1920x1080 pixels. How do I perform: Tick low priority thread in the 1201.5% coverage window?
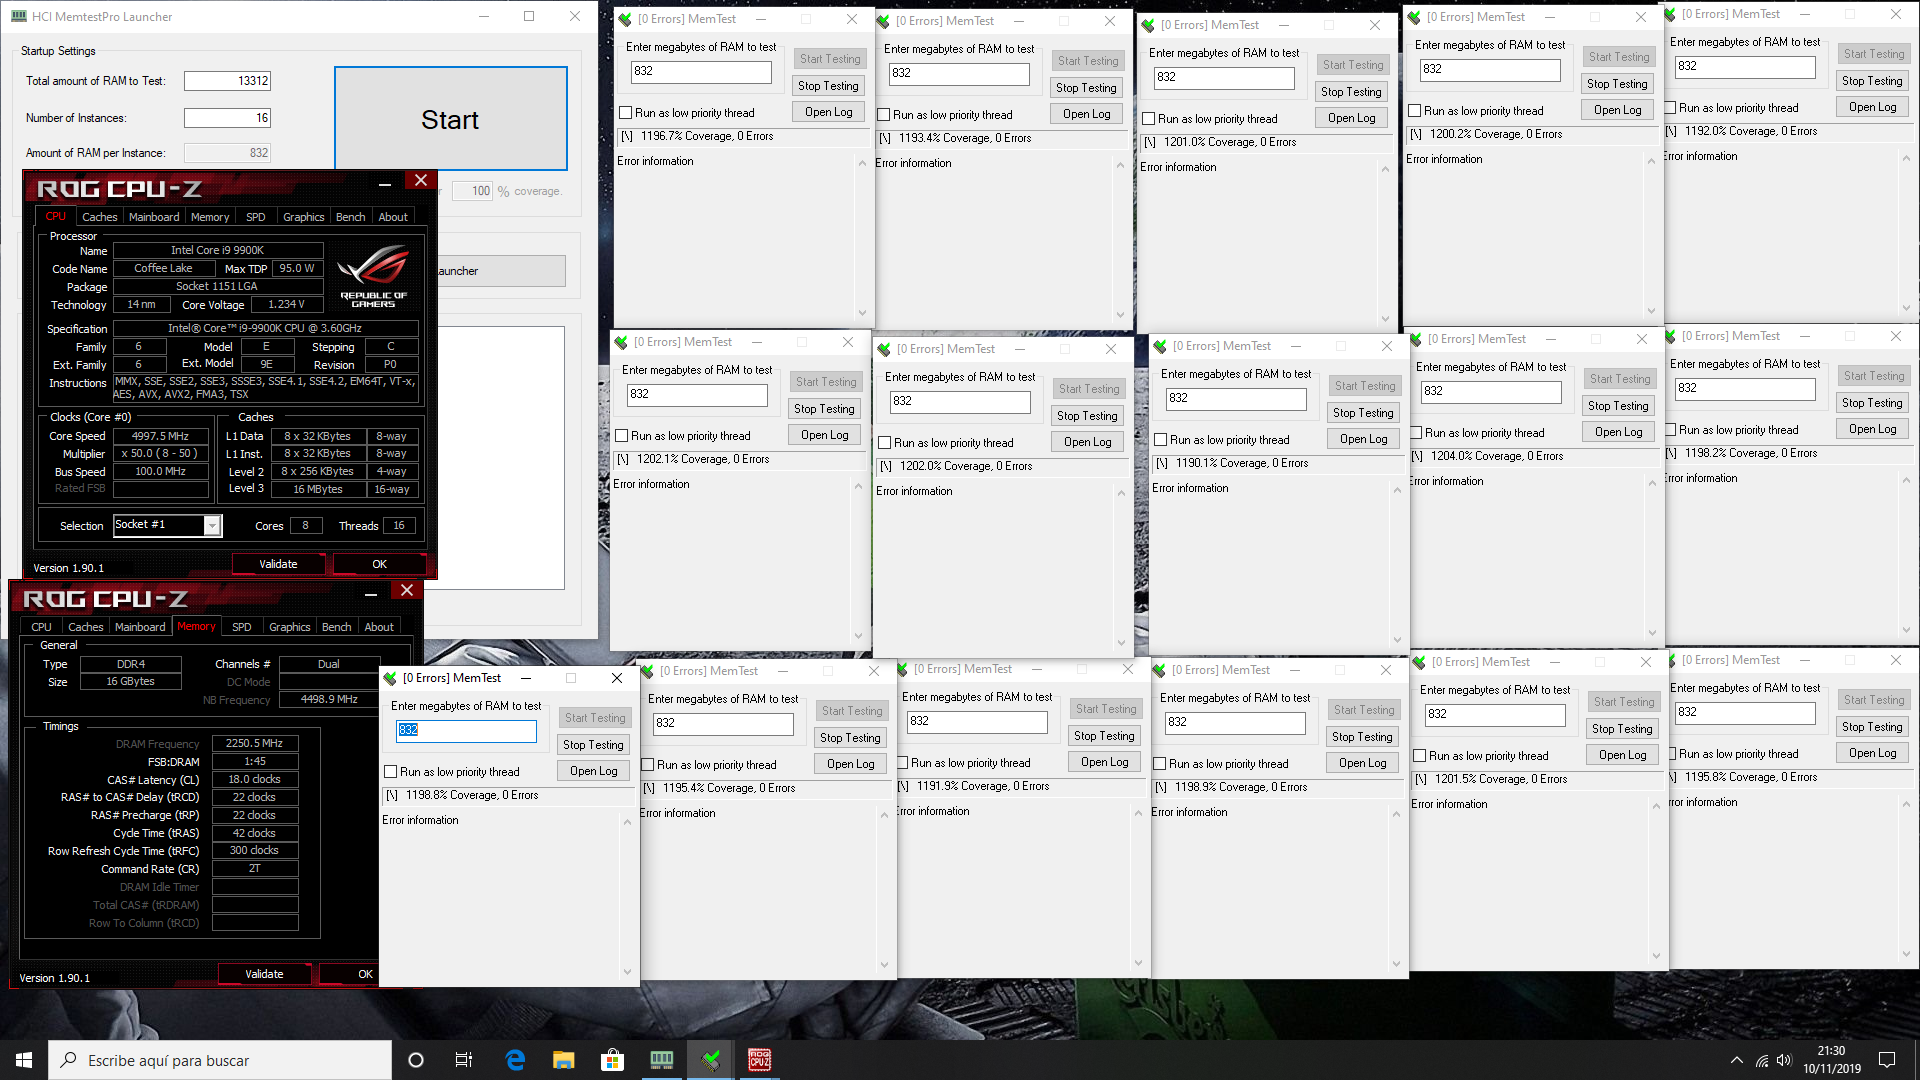(1419, 756)
